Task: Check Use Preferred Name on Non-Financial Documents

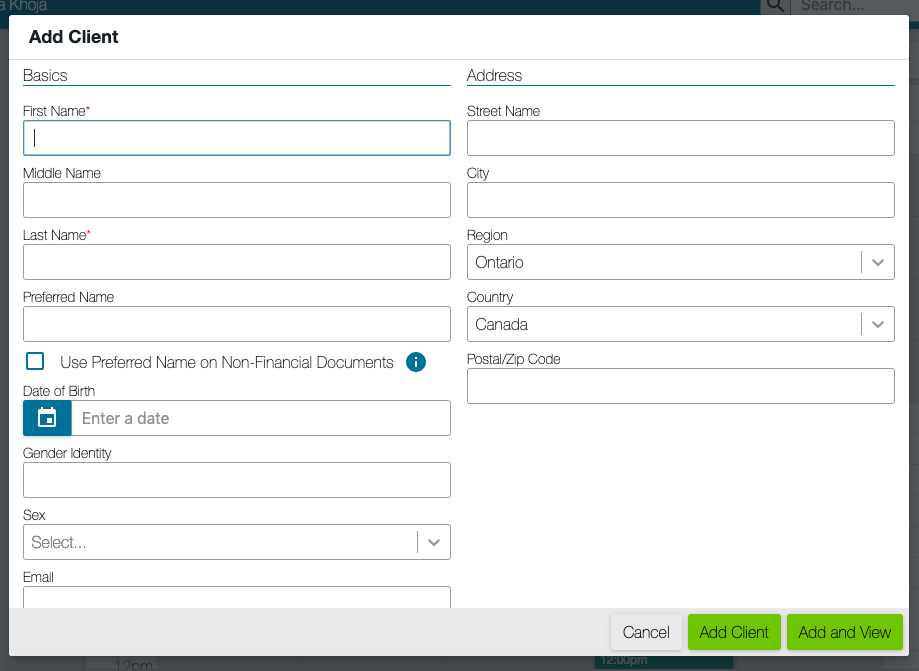Action: pyautogui.click(x=34, y=361)
